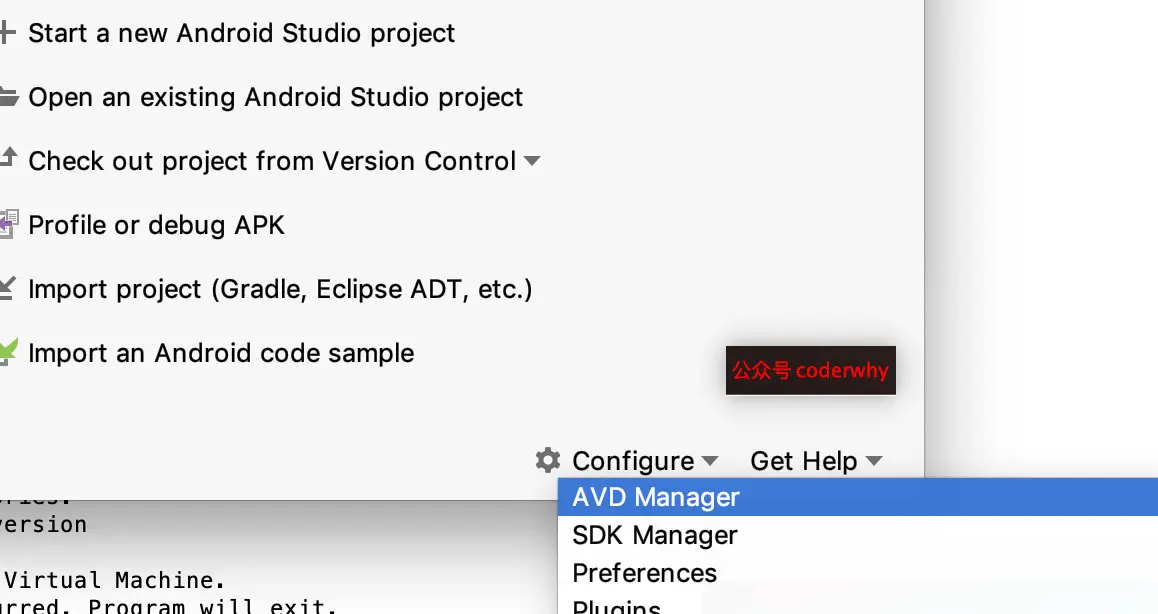Click the Configure gear icon
1158x614 pixels.
click(548, 460)
